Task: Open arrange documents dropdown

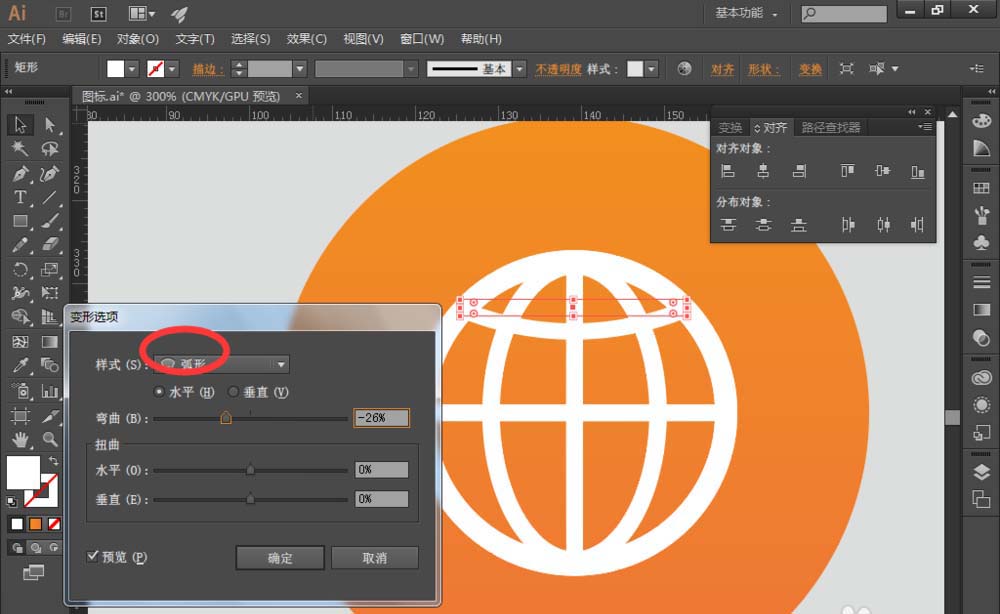Action: tap(142, 13)
